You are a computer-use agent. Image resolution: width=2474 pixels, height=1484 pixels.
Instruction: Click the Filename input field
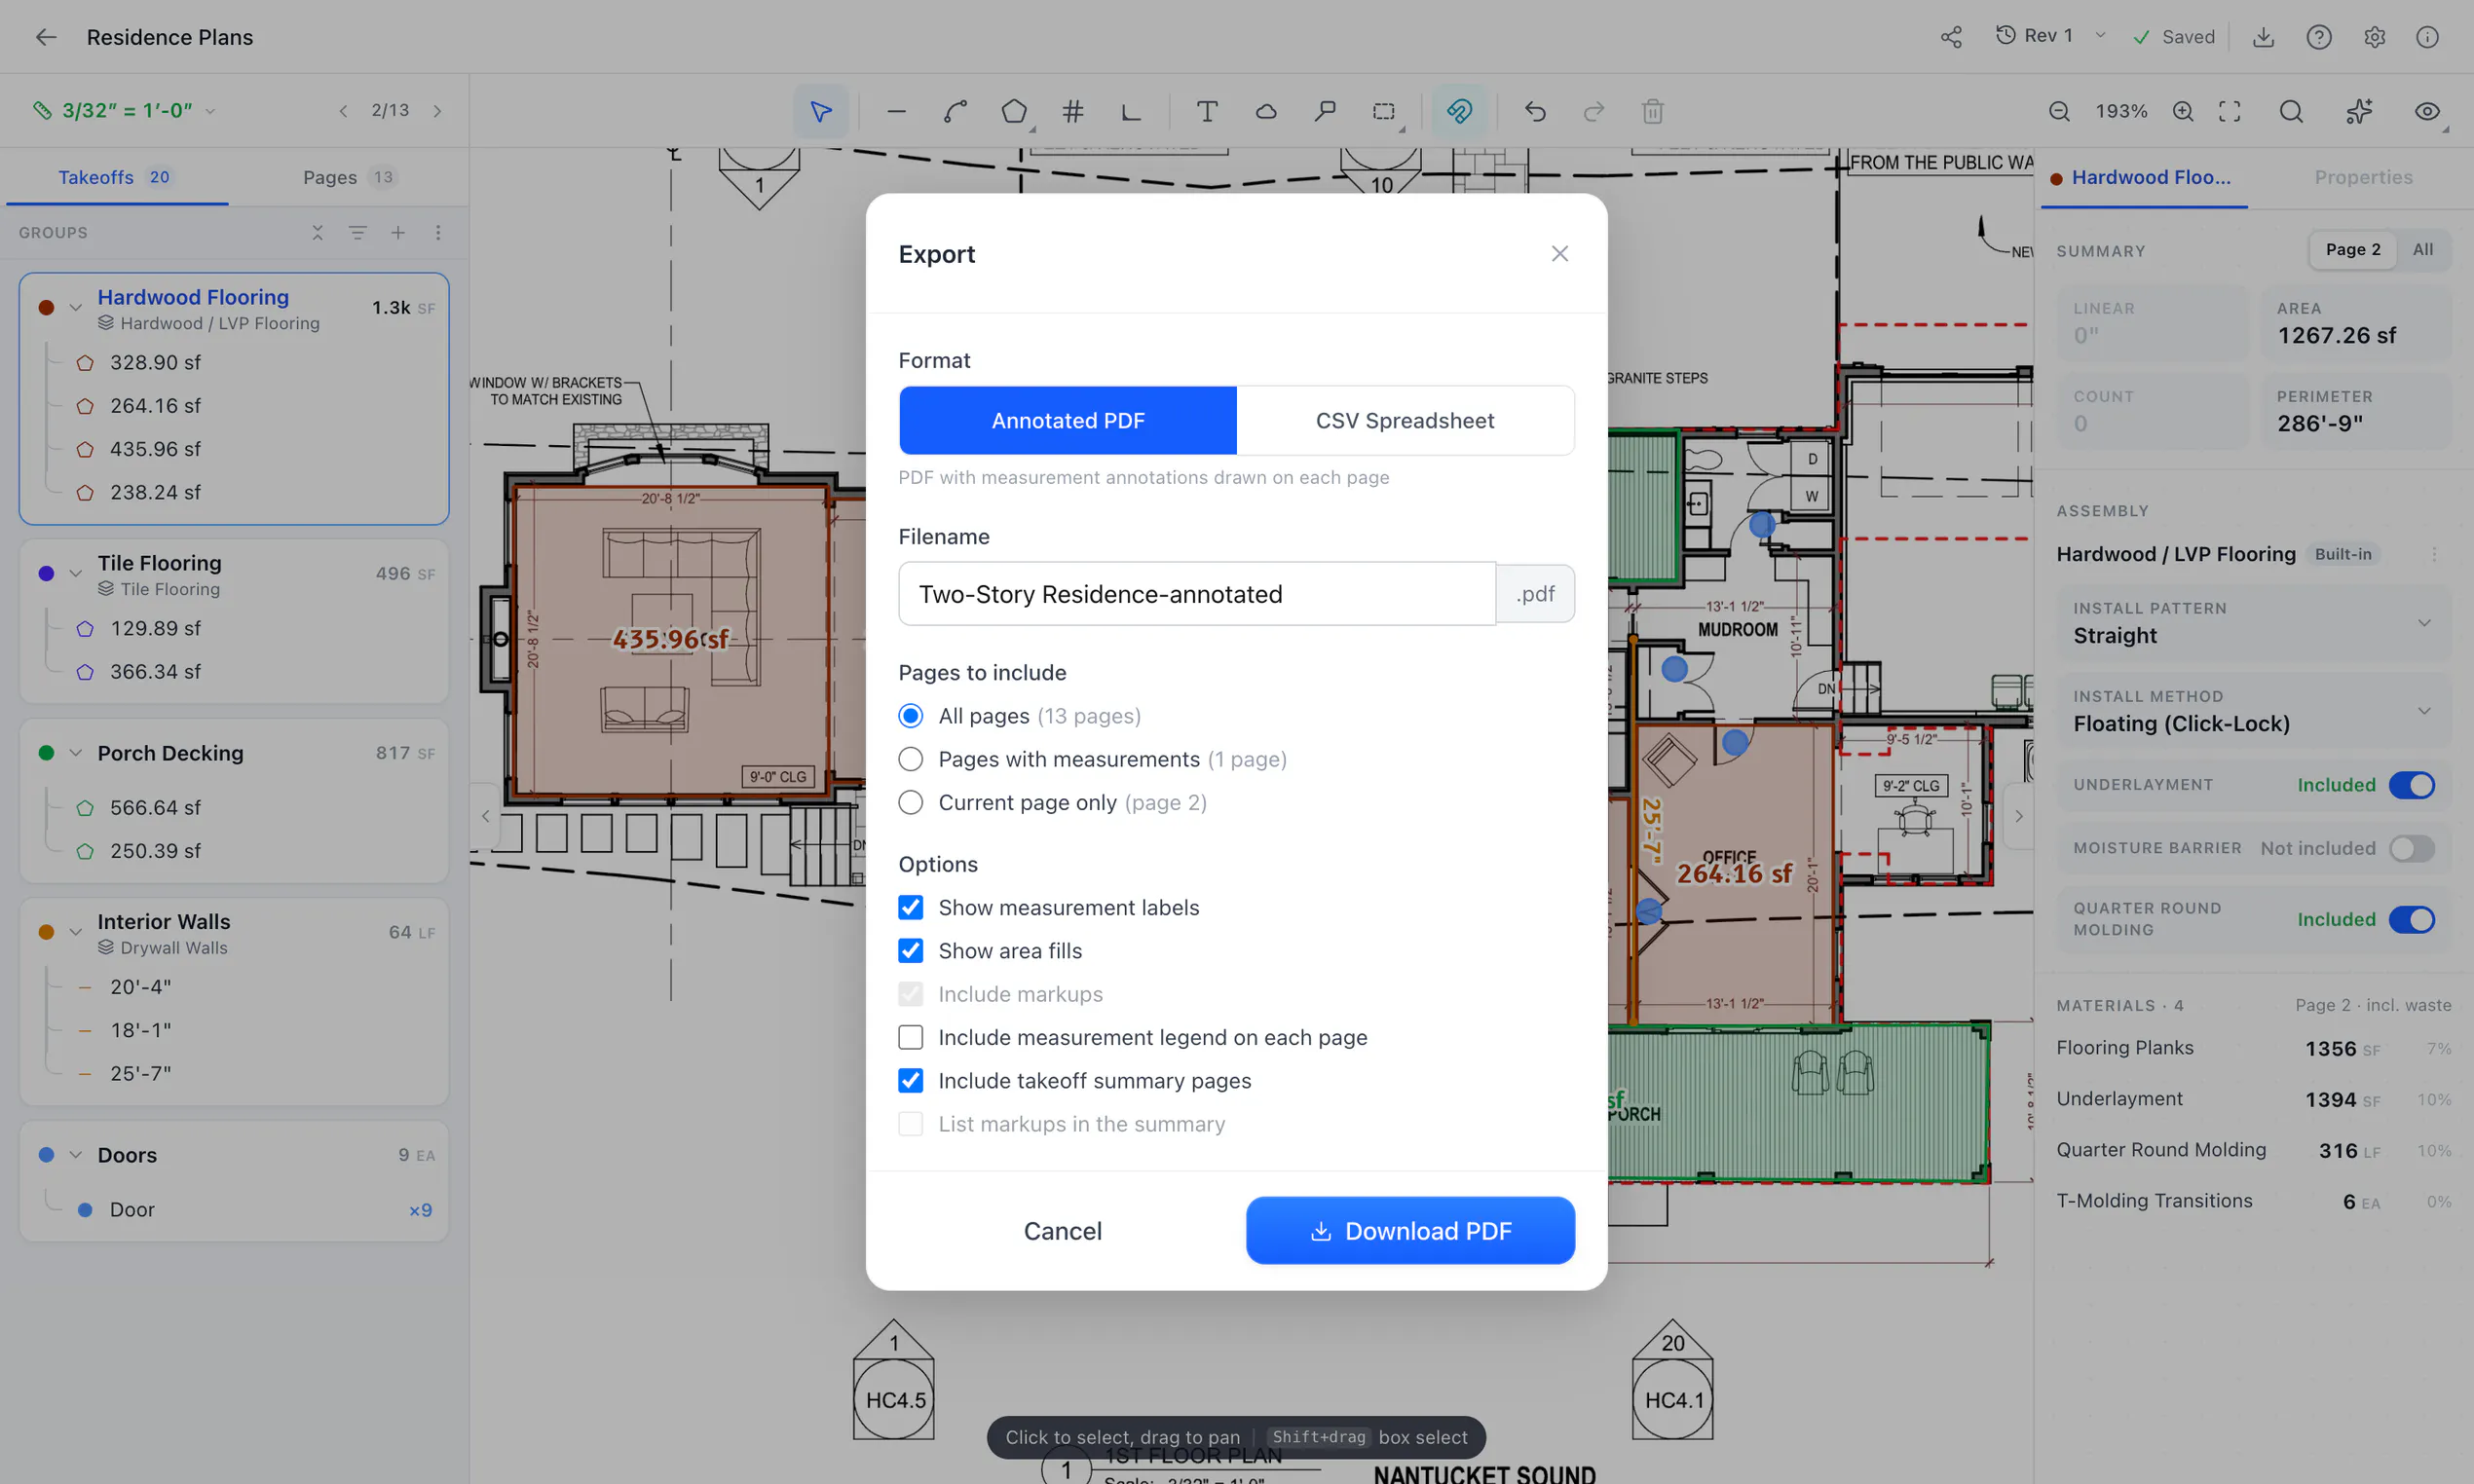coord(1197,594)
